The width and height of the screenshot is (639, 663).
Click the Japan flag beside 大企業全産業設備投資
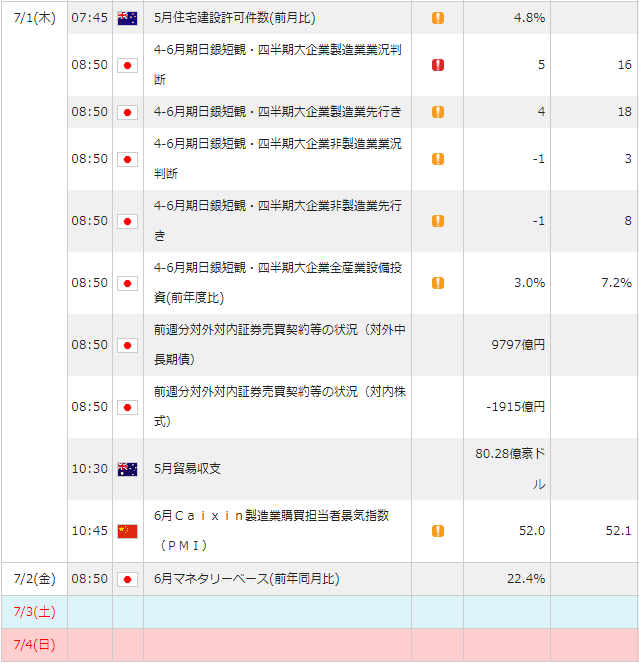coord(127,283)
